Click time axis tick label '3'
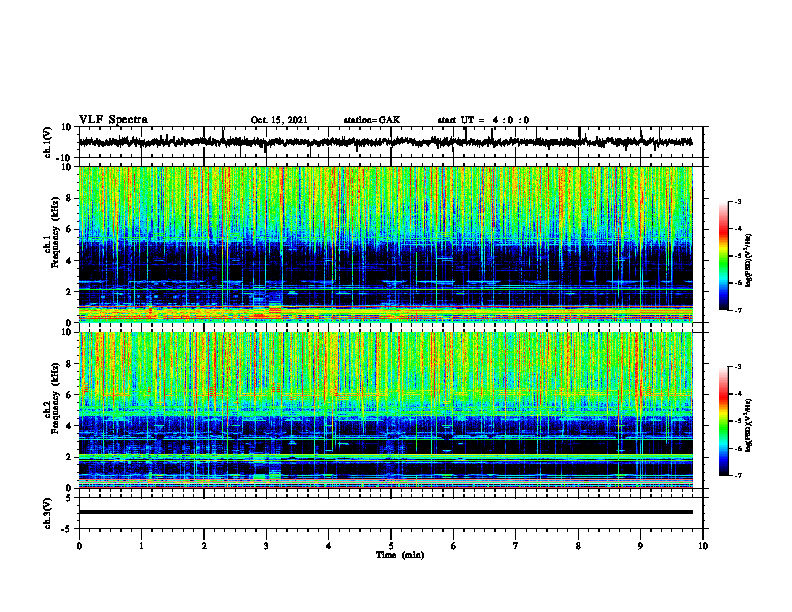 click(x=266, y=546)
